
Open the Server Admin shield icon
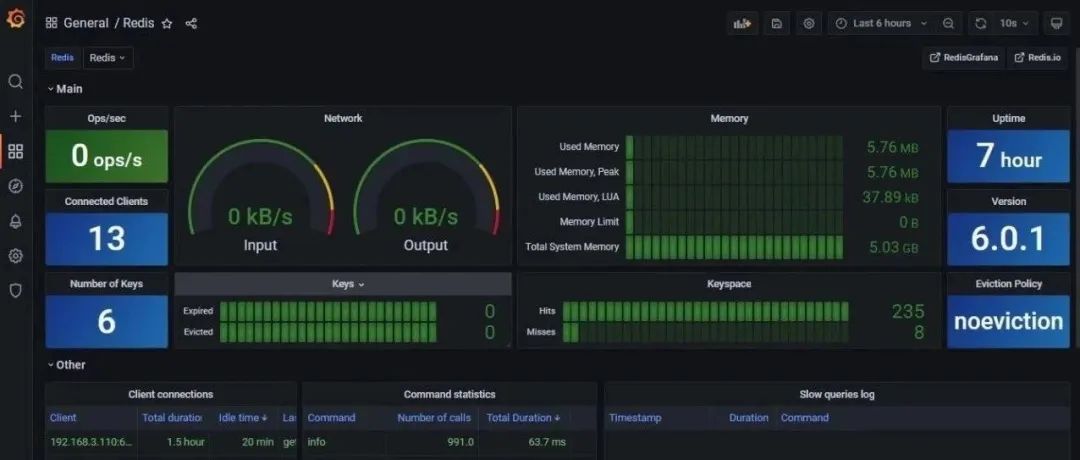tap(15, 291)
